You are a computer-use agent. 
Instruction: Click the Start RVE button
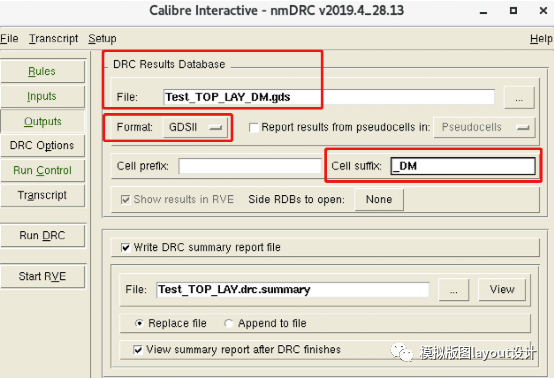pyautogui.click(x=42, y=276)
